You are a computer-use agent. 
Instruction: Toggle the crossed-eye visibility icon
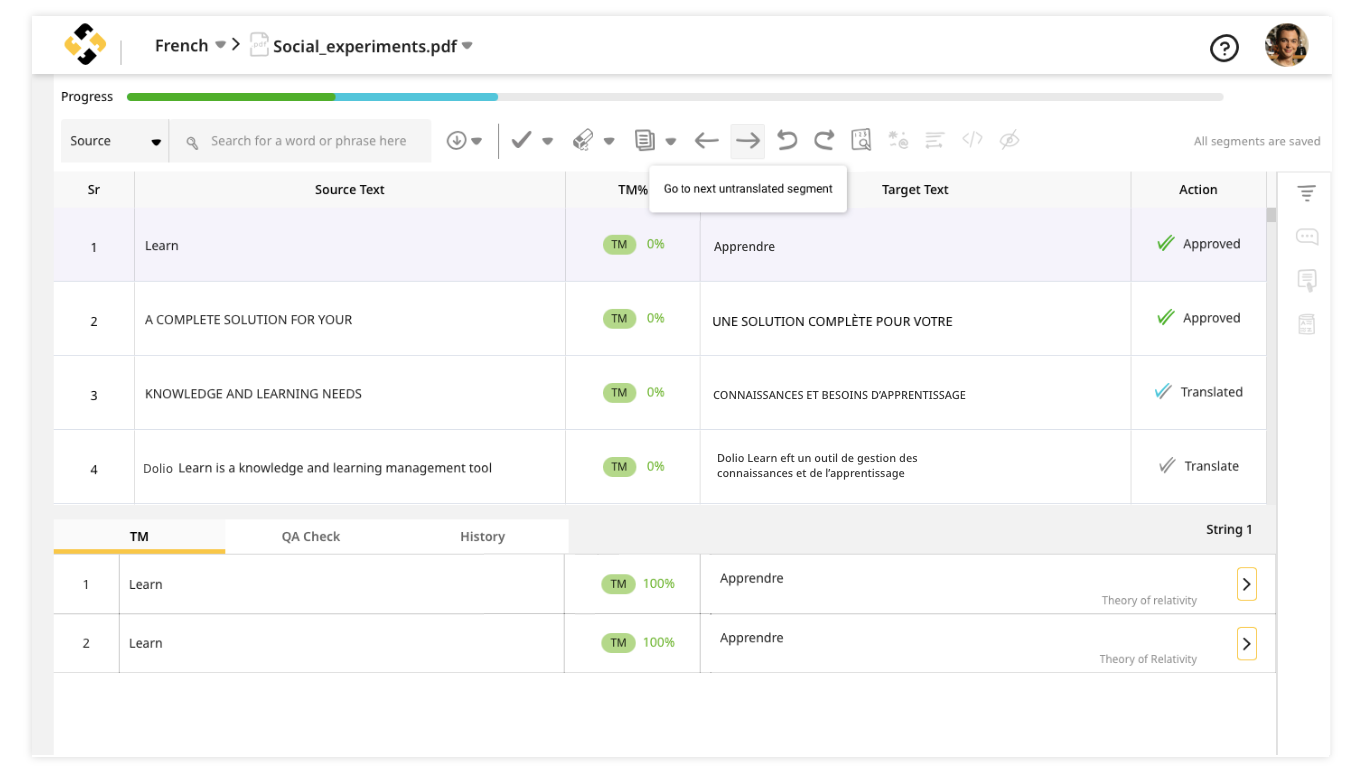(x=1010, y=140)
